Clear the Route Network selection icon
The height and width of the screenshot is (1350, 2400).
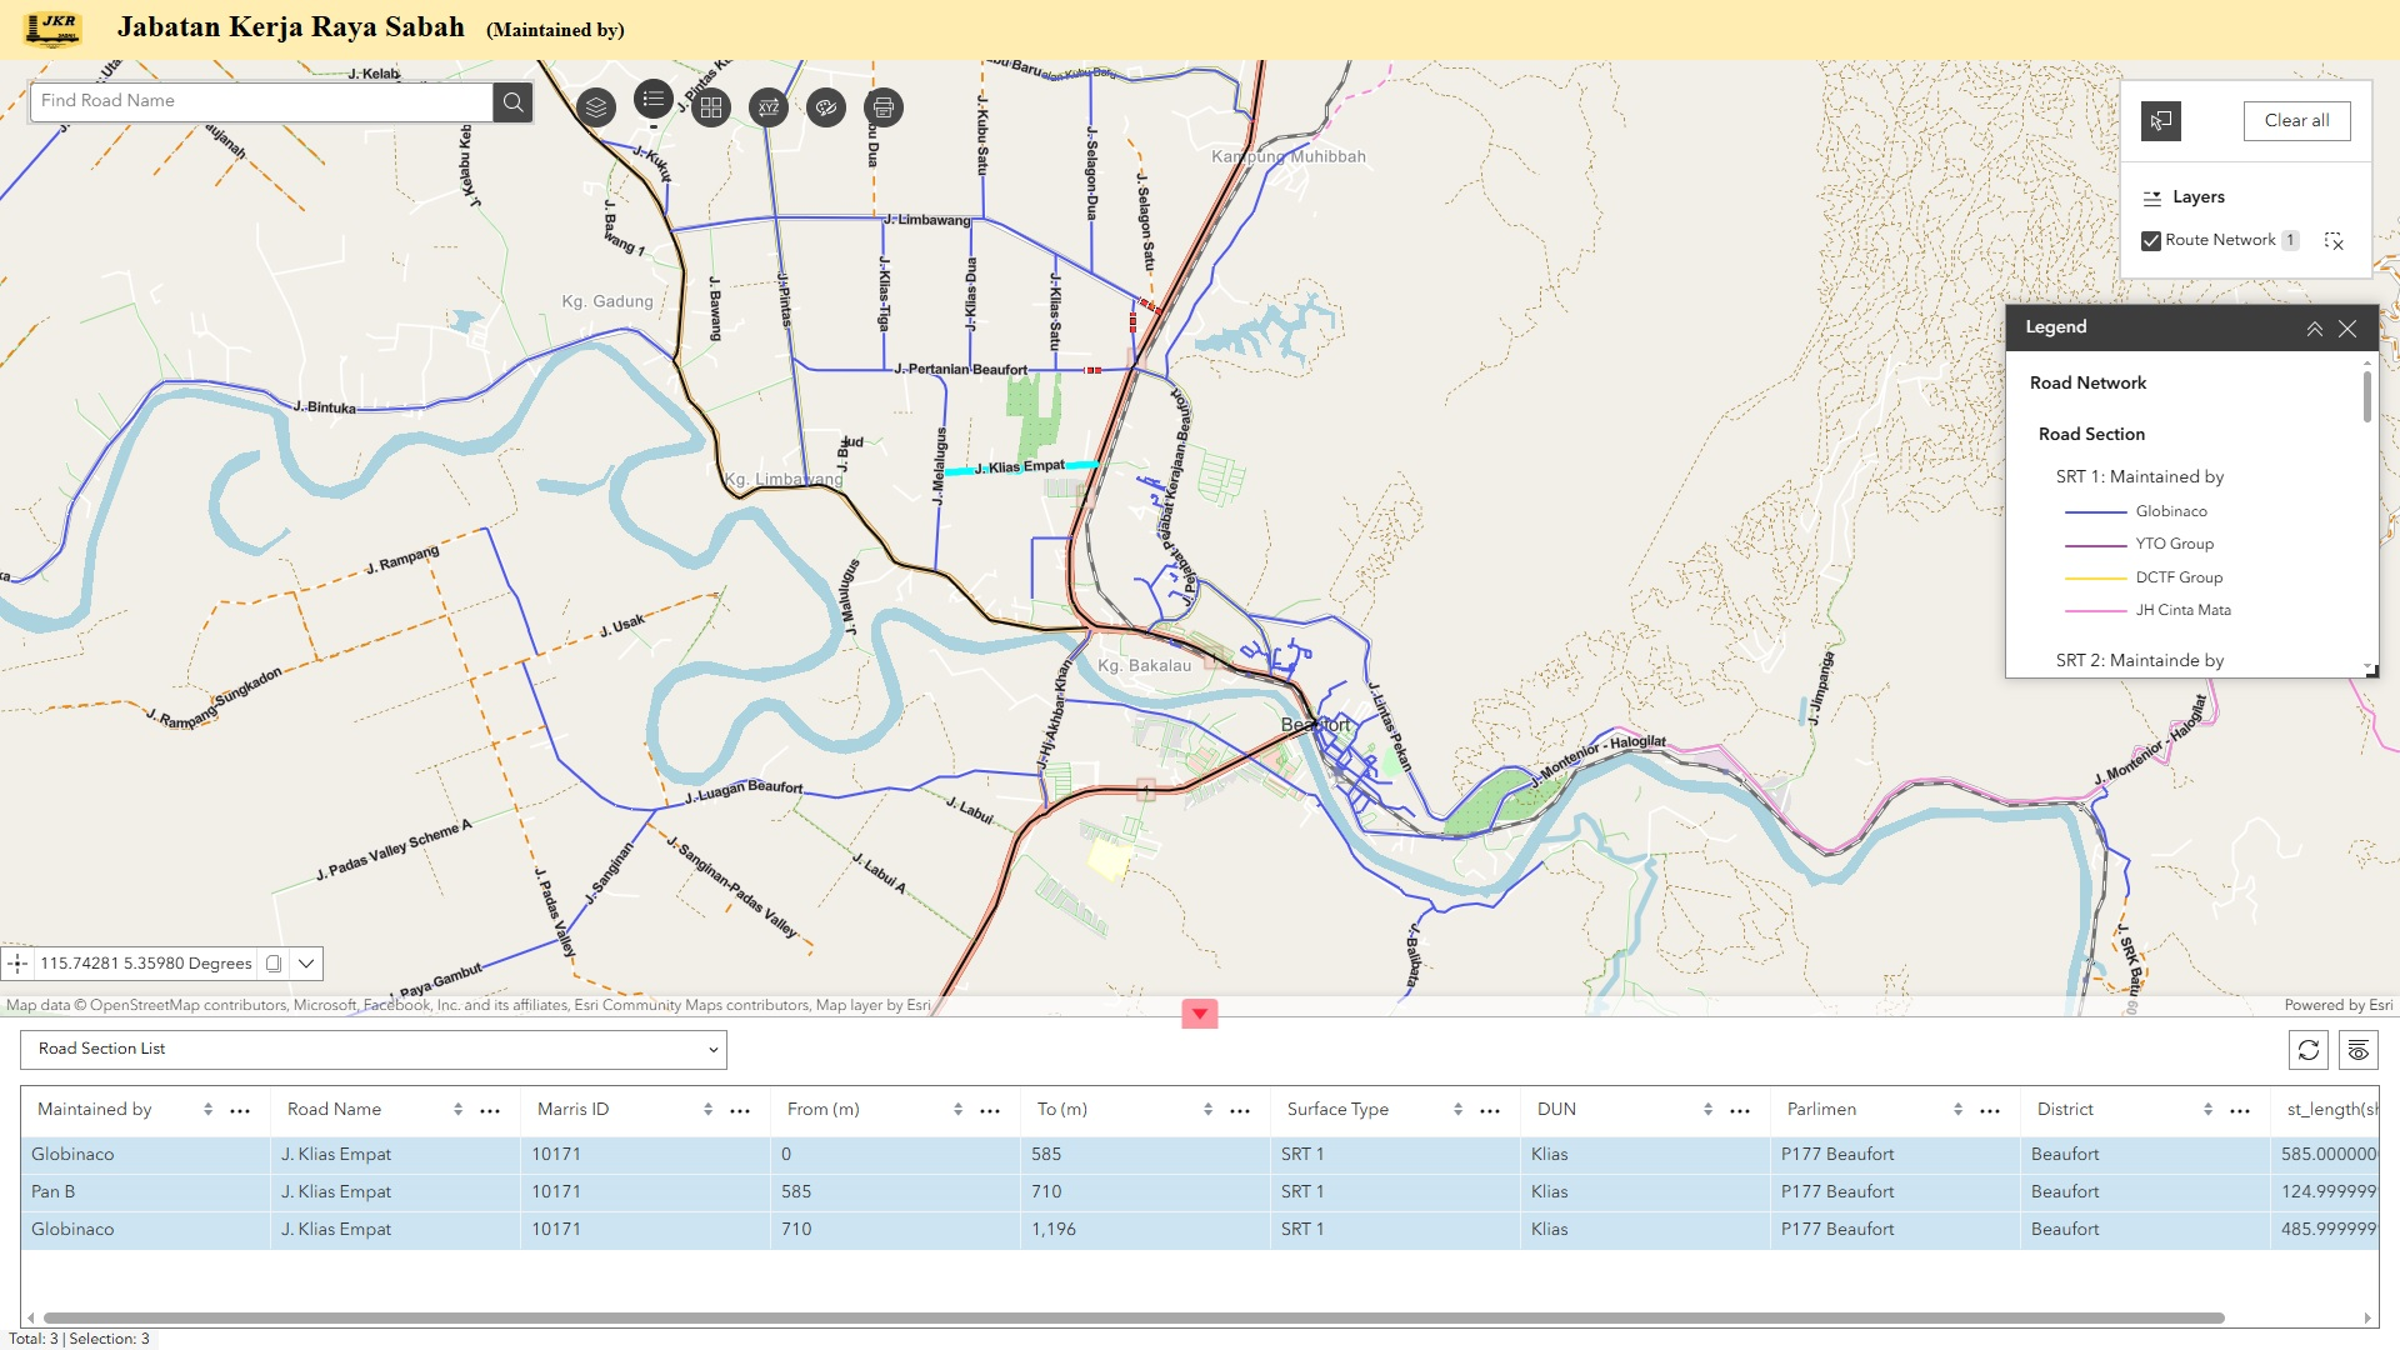click(x=2334, y=240)
